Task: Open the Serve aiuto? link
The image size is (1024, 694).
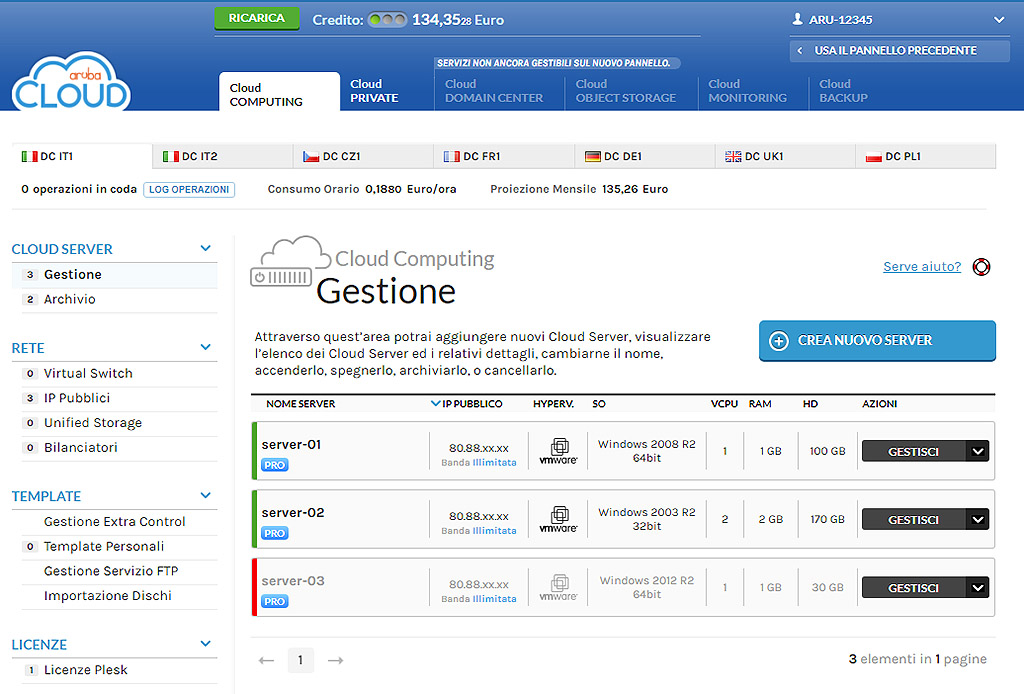Action: click(921, 267)
